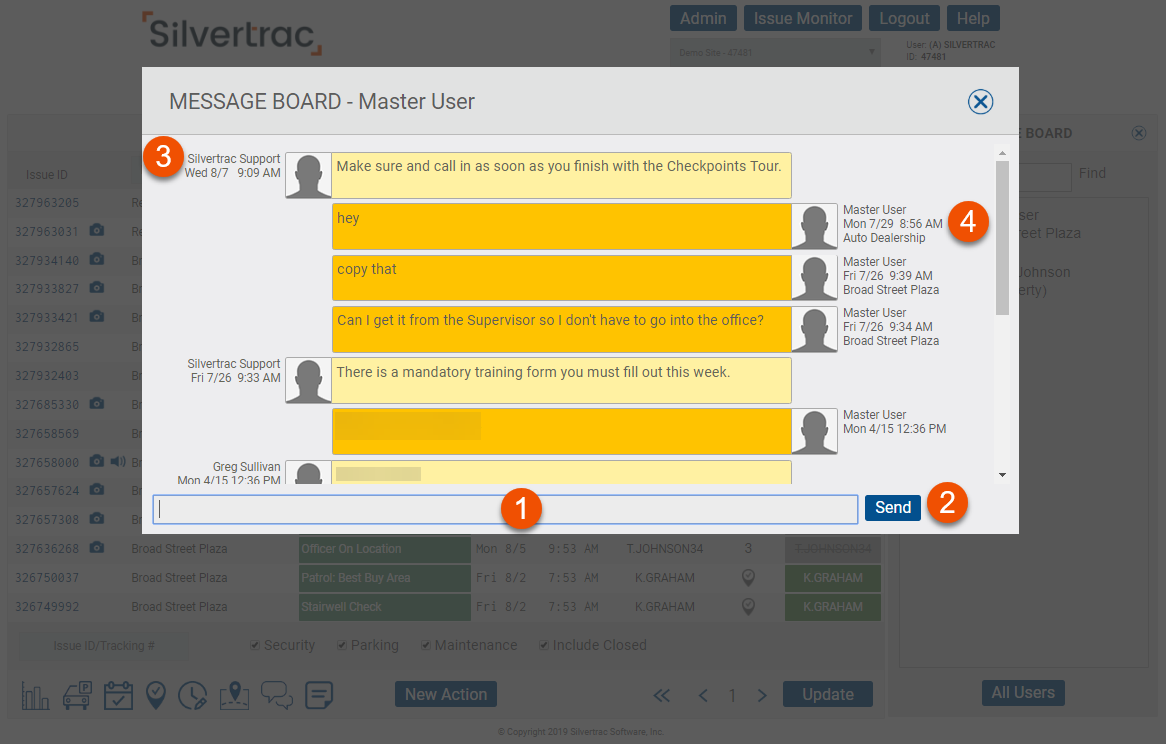Select issue ID 327932403
Image resolution: width=1166 pixels, height=744 pixels.
point(47,376)
